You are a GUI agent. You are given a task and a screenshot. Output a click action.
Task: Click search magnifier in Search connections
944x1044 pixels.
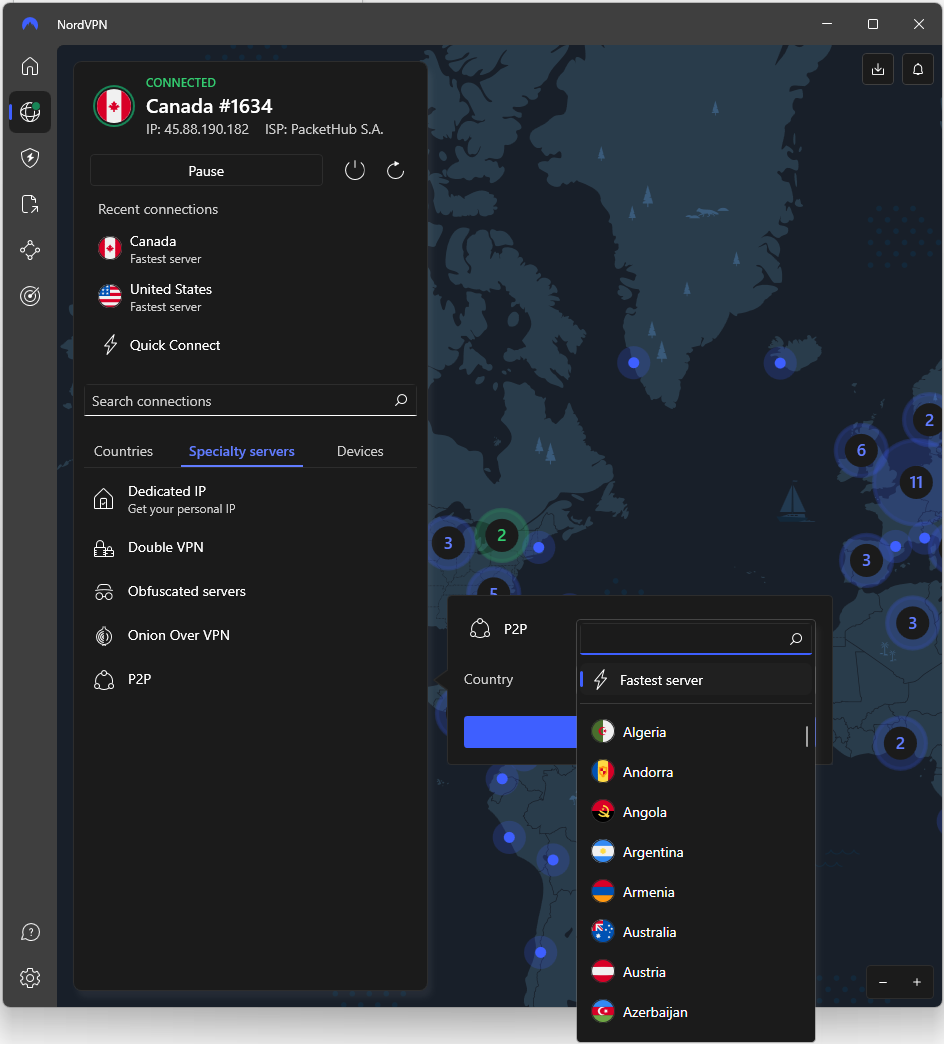401,400
